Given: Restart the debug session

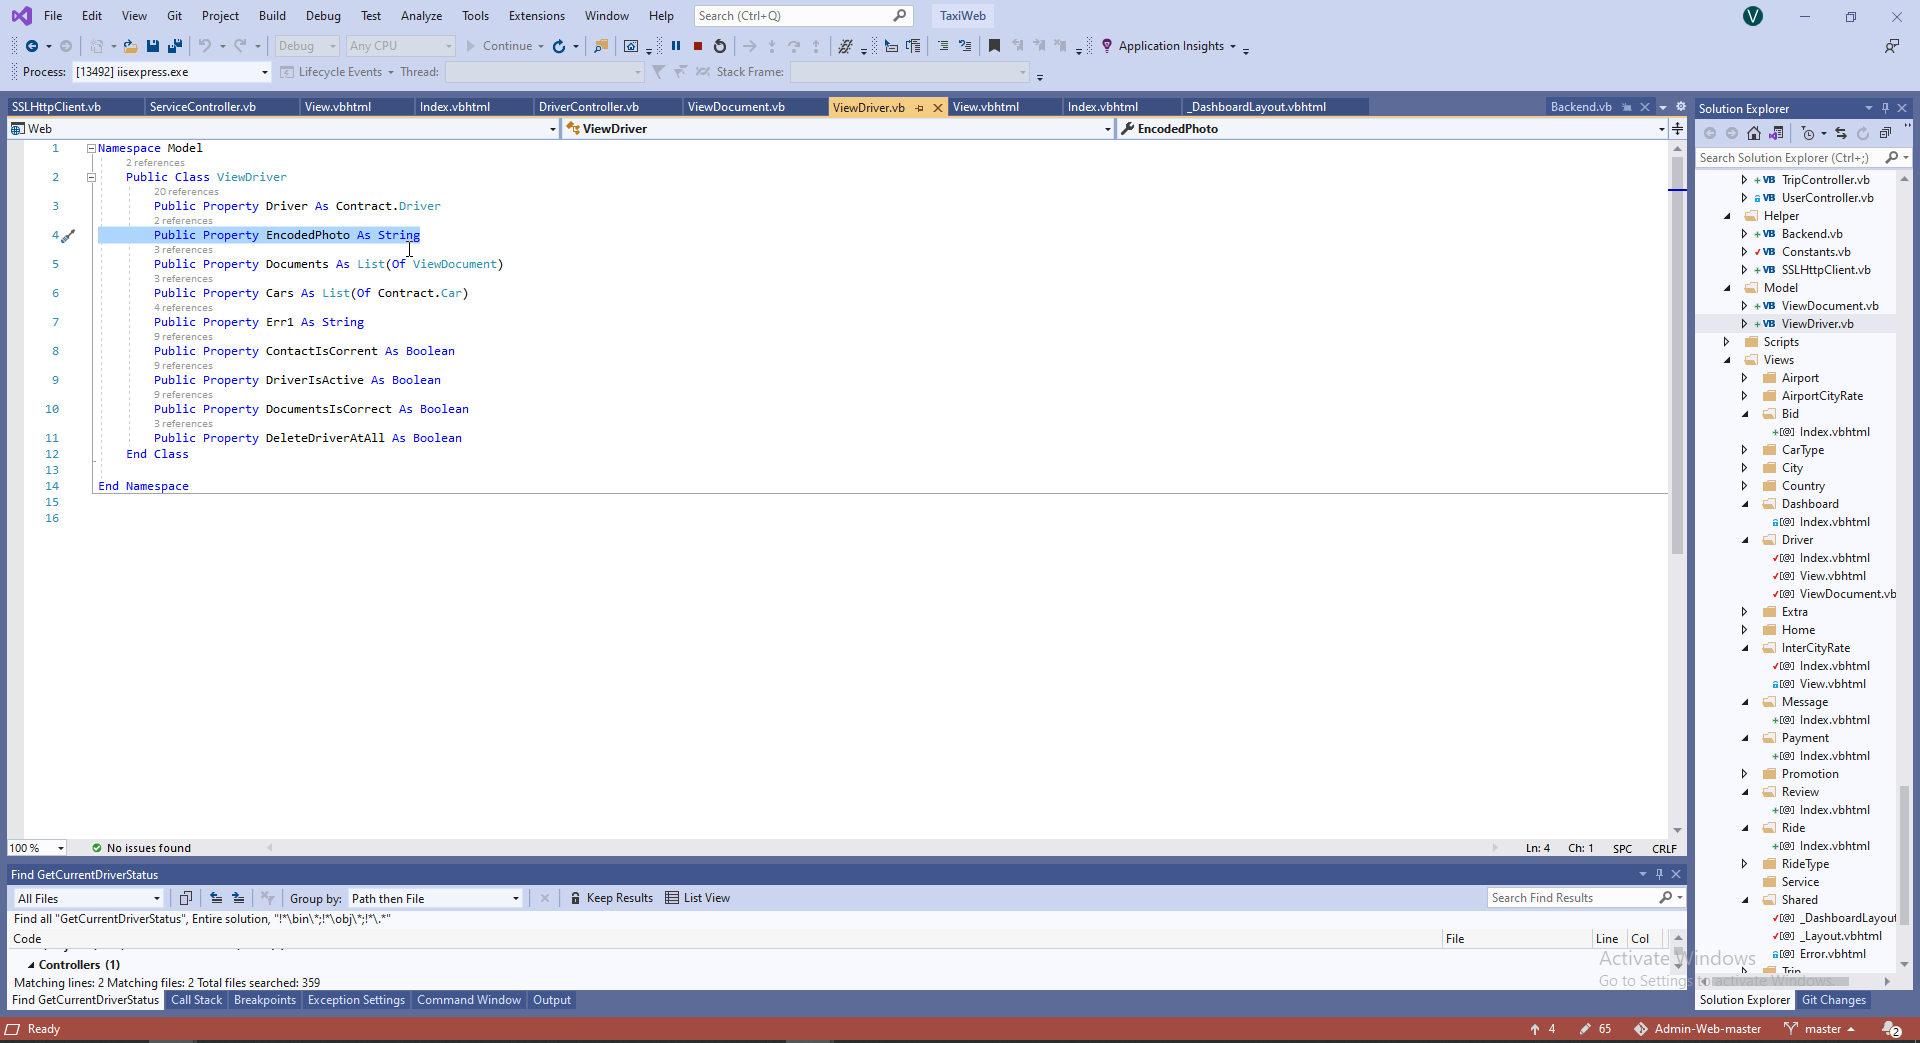Looking at the screenshot, I should click(x=720, y=46).
